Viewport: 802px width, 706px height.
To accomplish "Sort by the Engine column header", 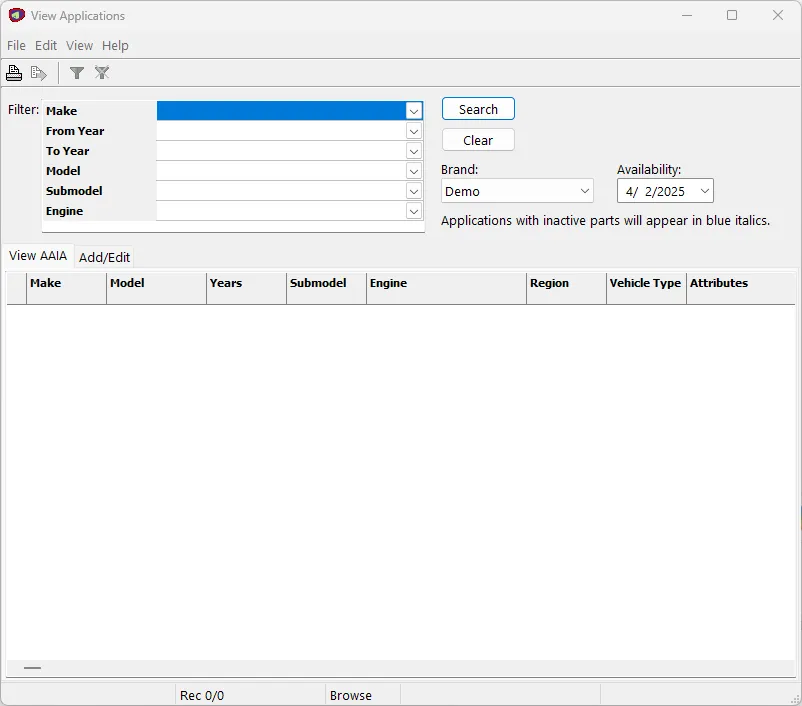I will pos(446,284).
